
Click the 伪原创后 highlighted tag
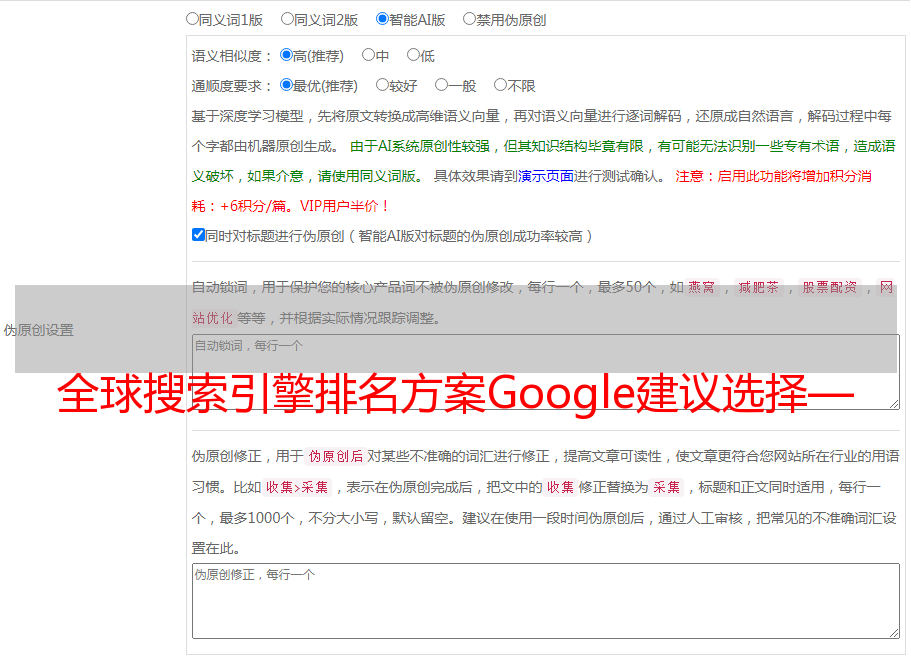click(335, 456)
